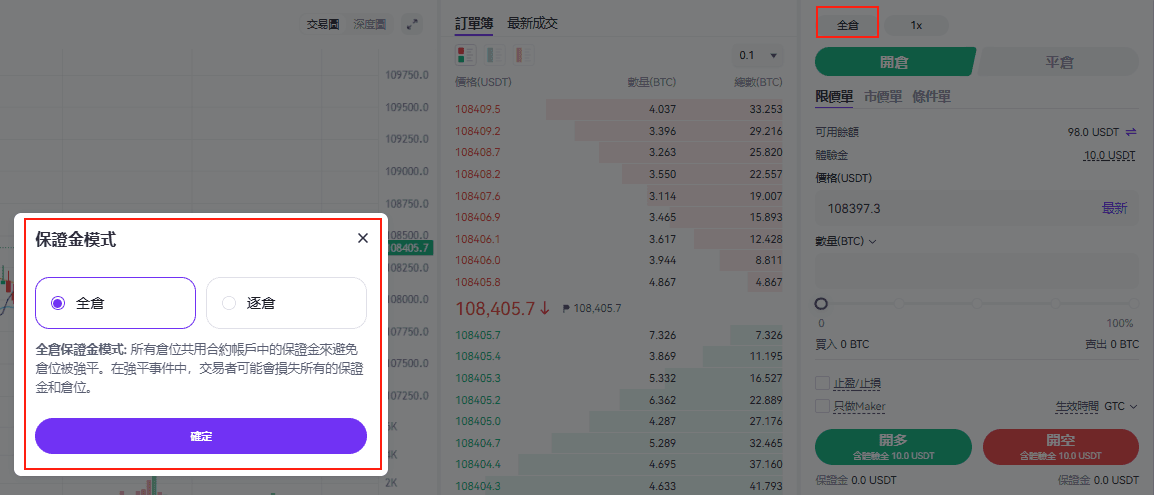Open the 數量(BTC) unit dropdown
The width and height of the screenshot is (1154, 495).
(846, 240)
